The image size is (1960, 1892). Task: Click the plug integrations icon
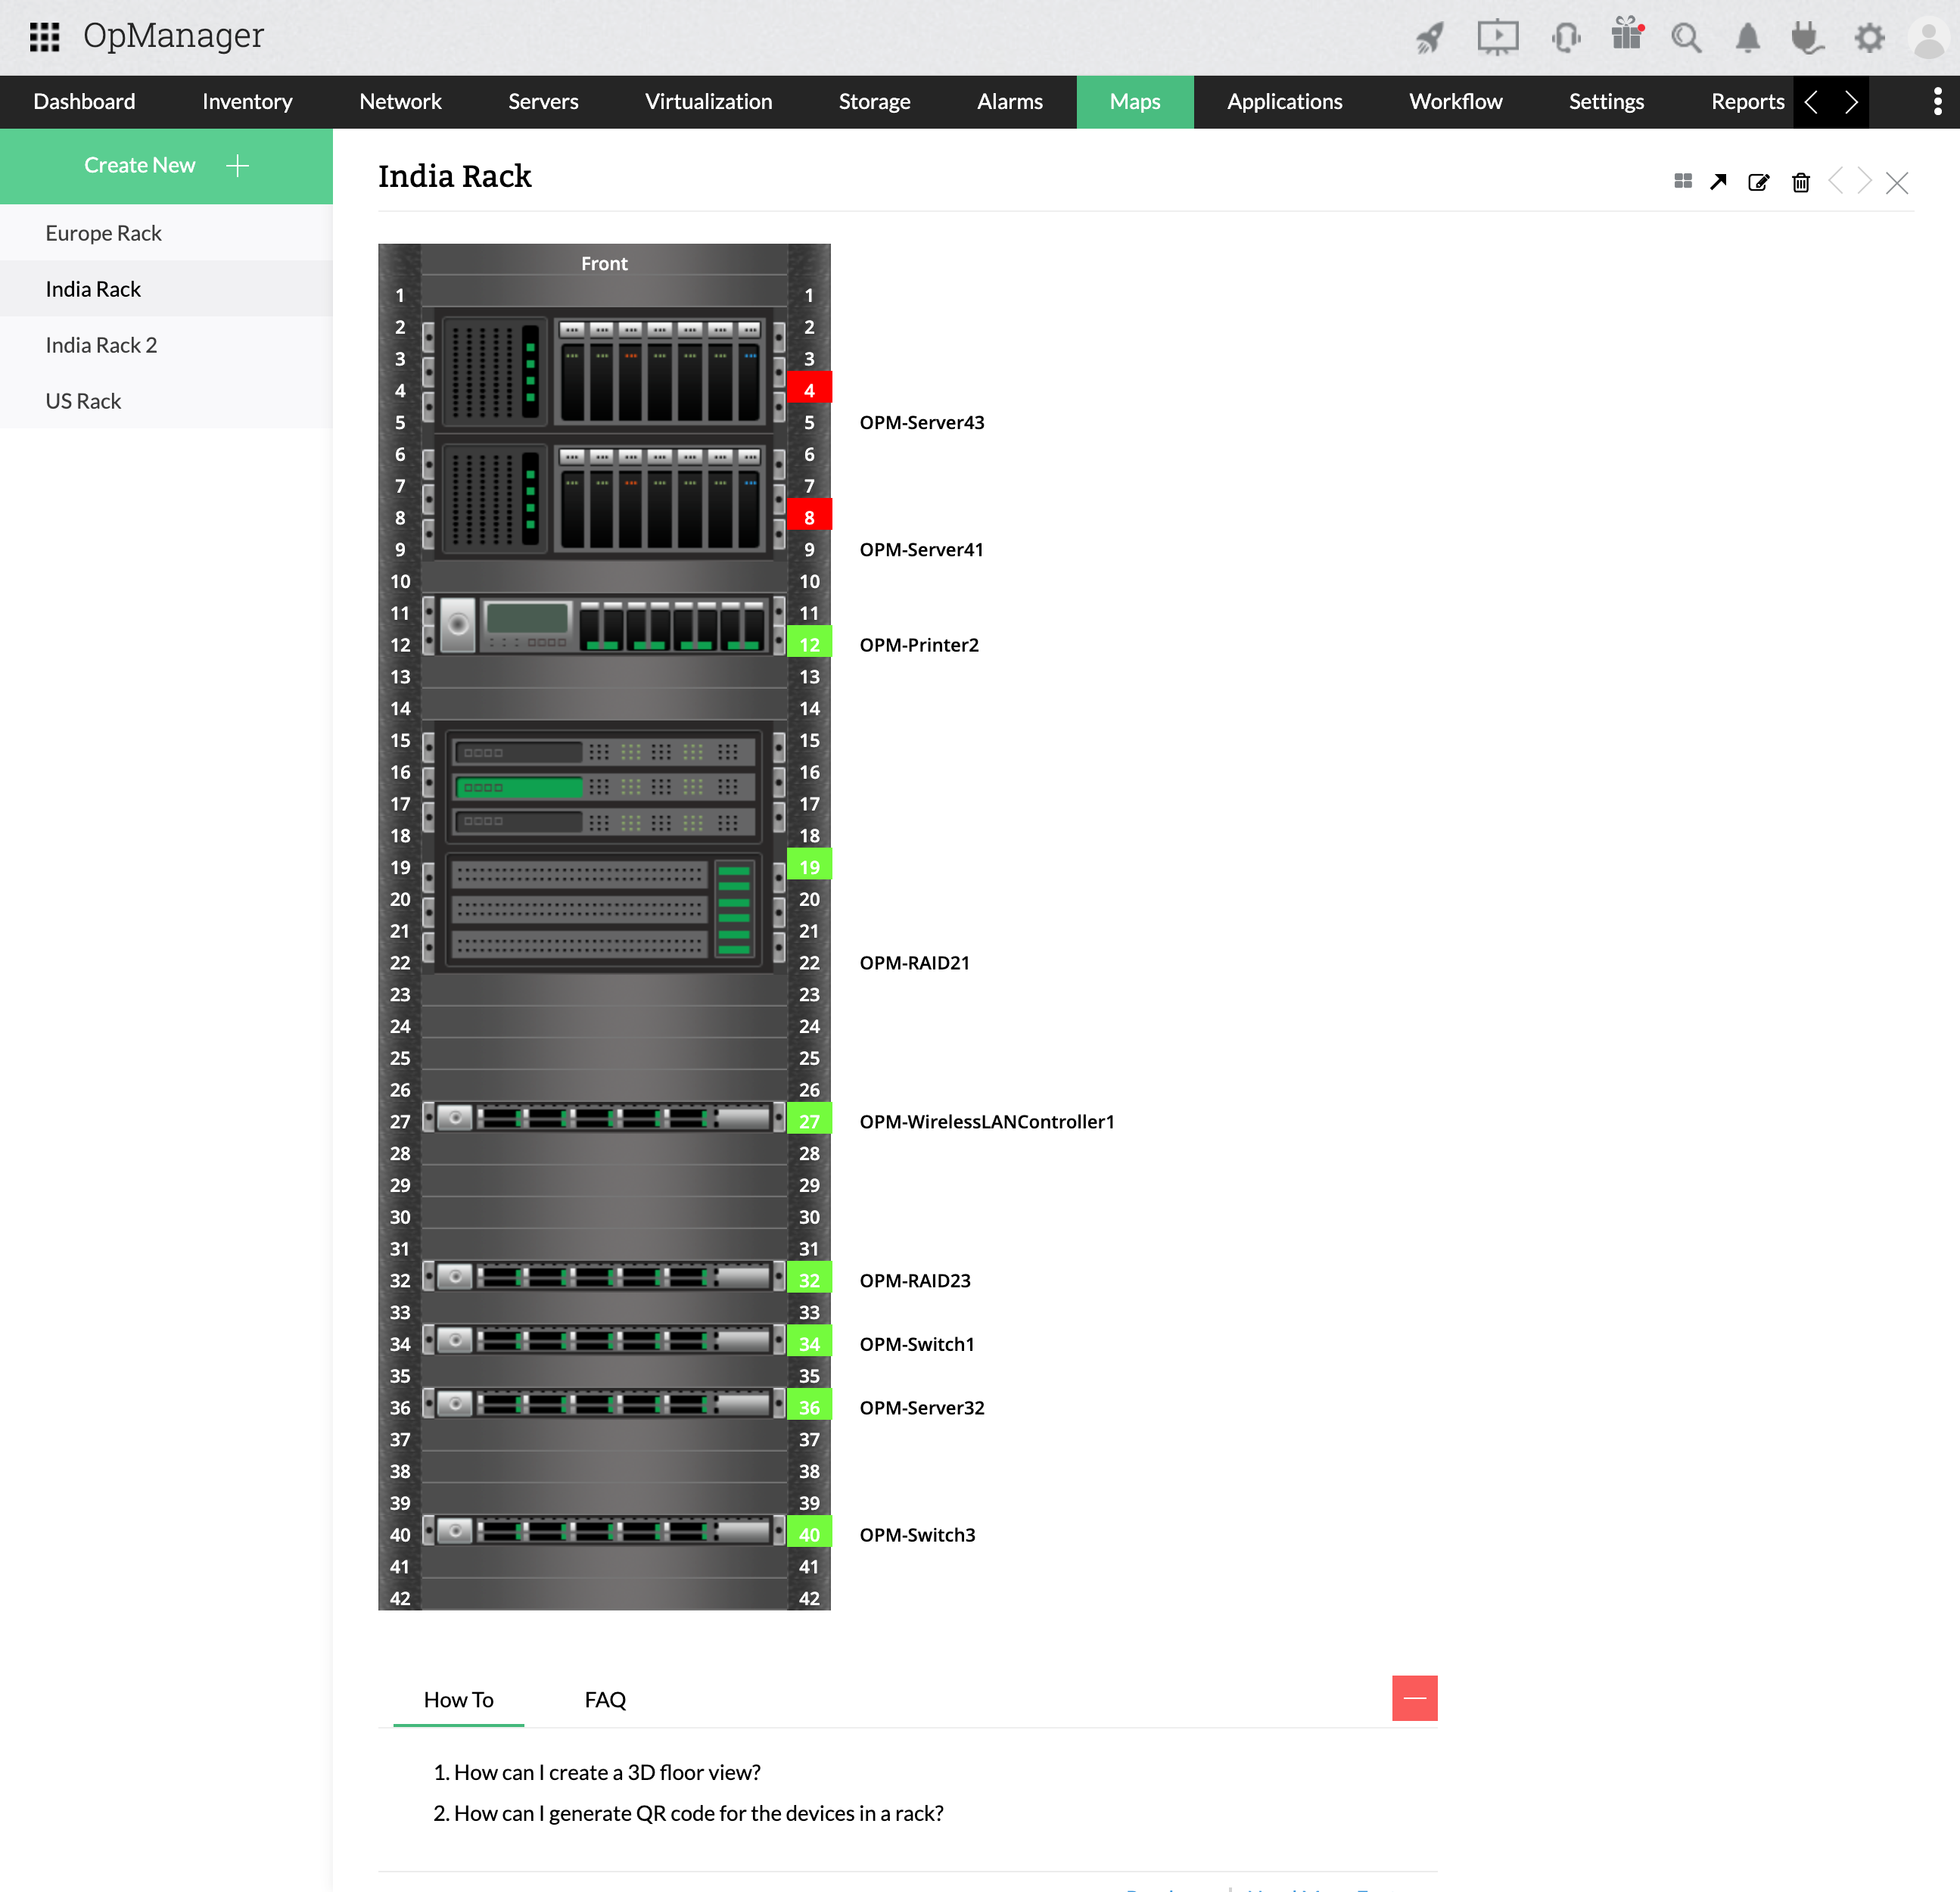1807,38
